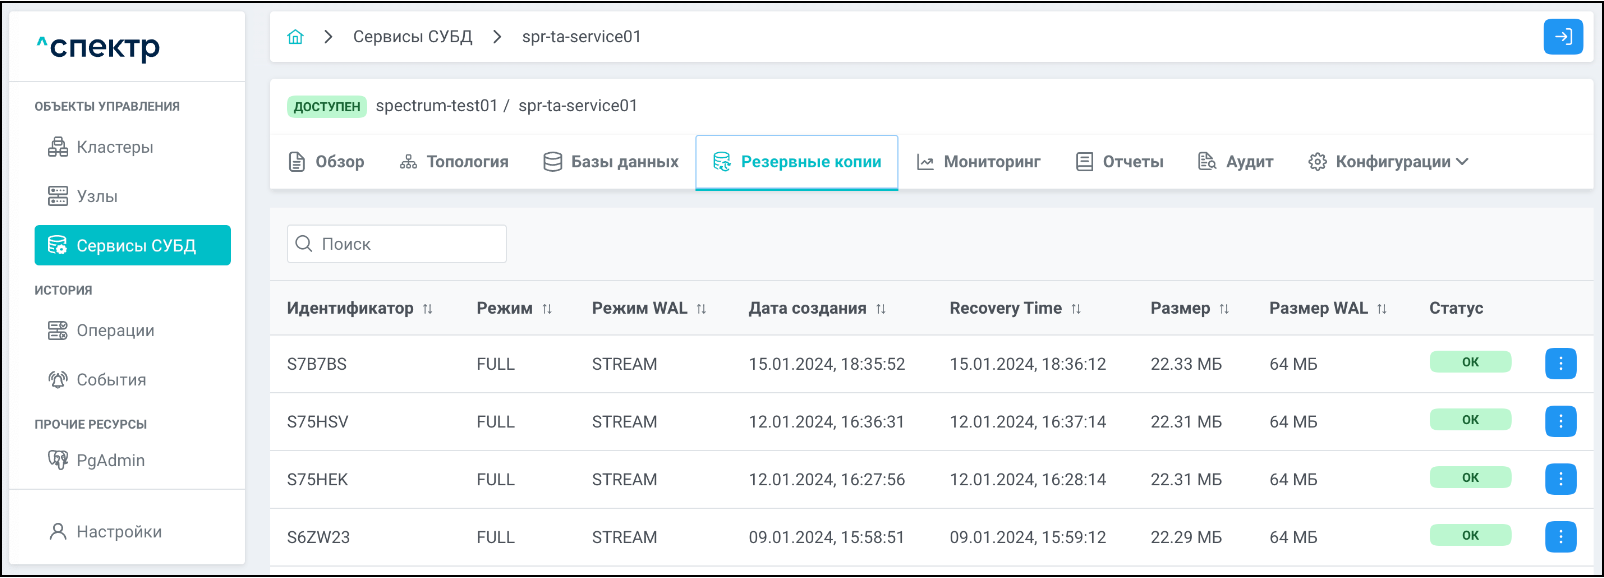Open the Мониторинг tab
The width and height of the screenshot is (1604, 578).
point(979,162)
